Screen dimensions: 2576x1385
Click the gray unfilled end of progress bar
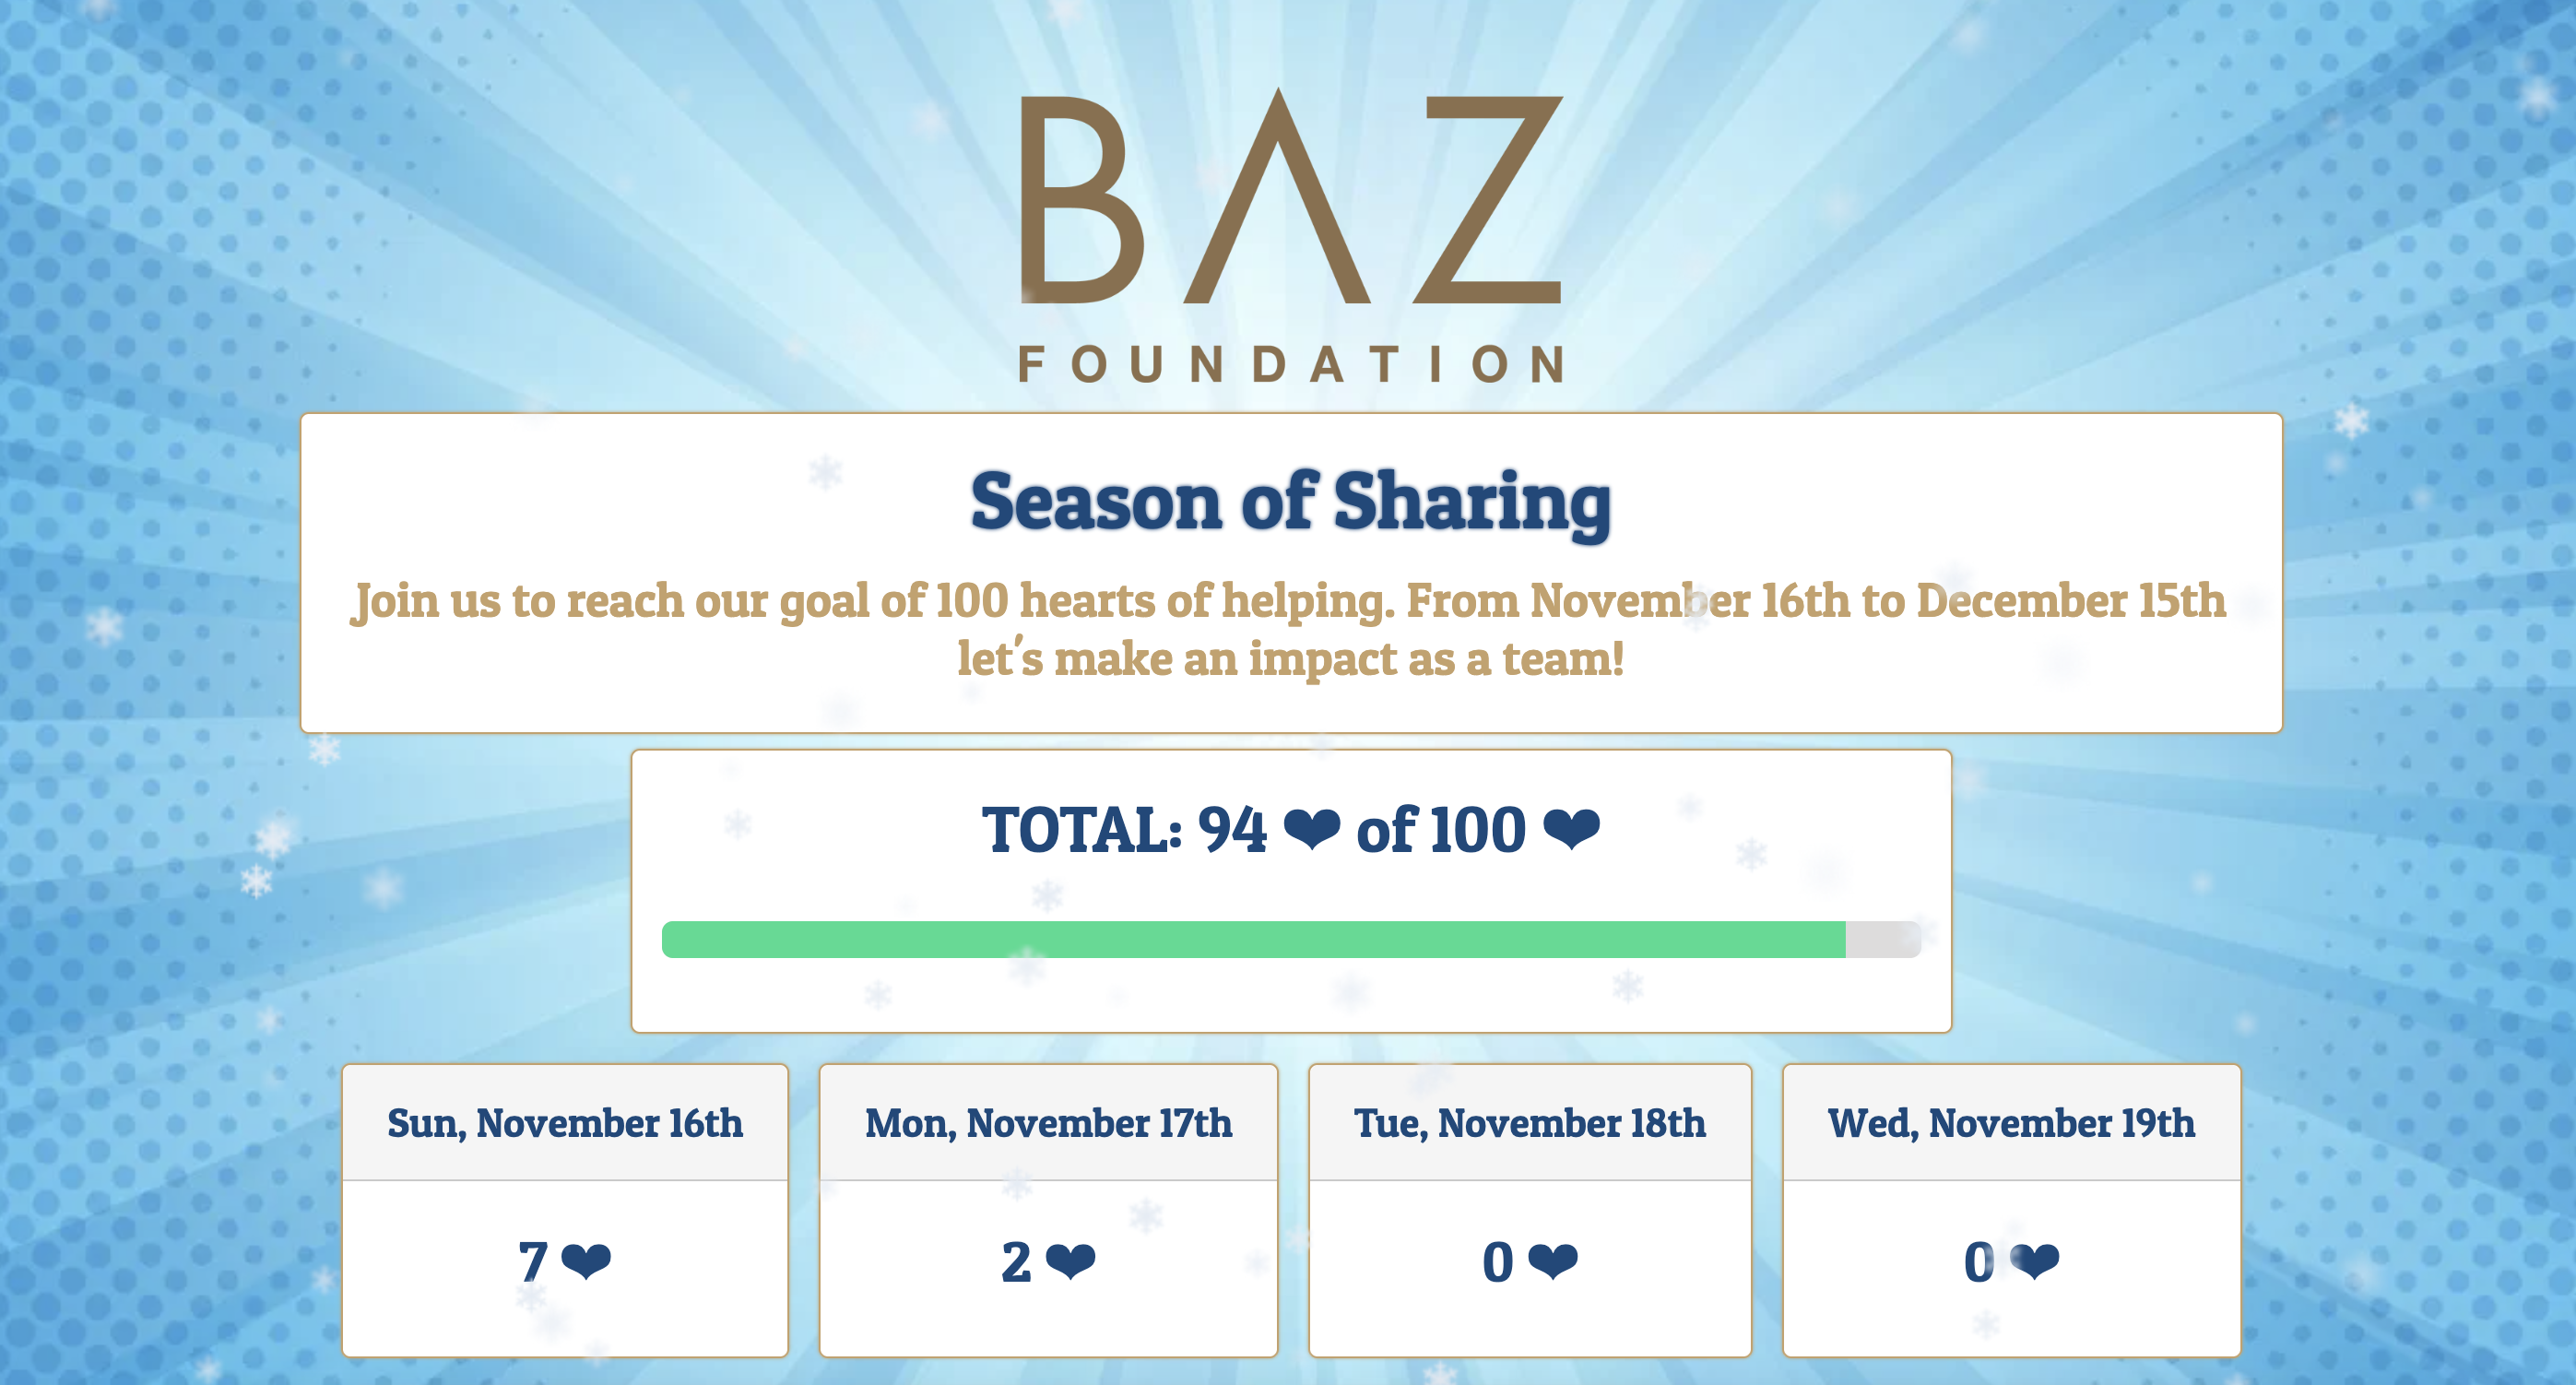(1882, 940)
